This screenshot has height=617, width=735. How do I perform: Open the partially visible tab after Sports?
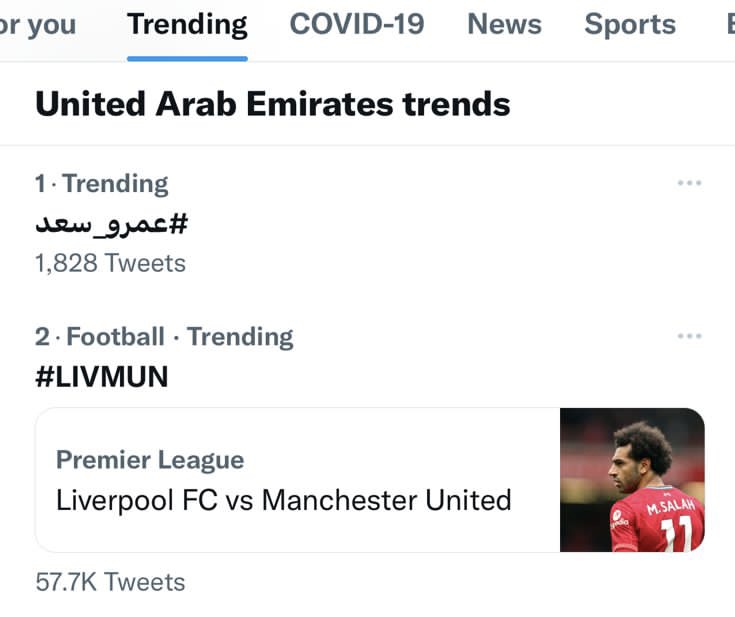(x=729, y=24)
